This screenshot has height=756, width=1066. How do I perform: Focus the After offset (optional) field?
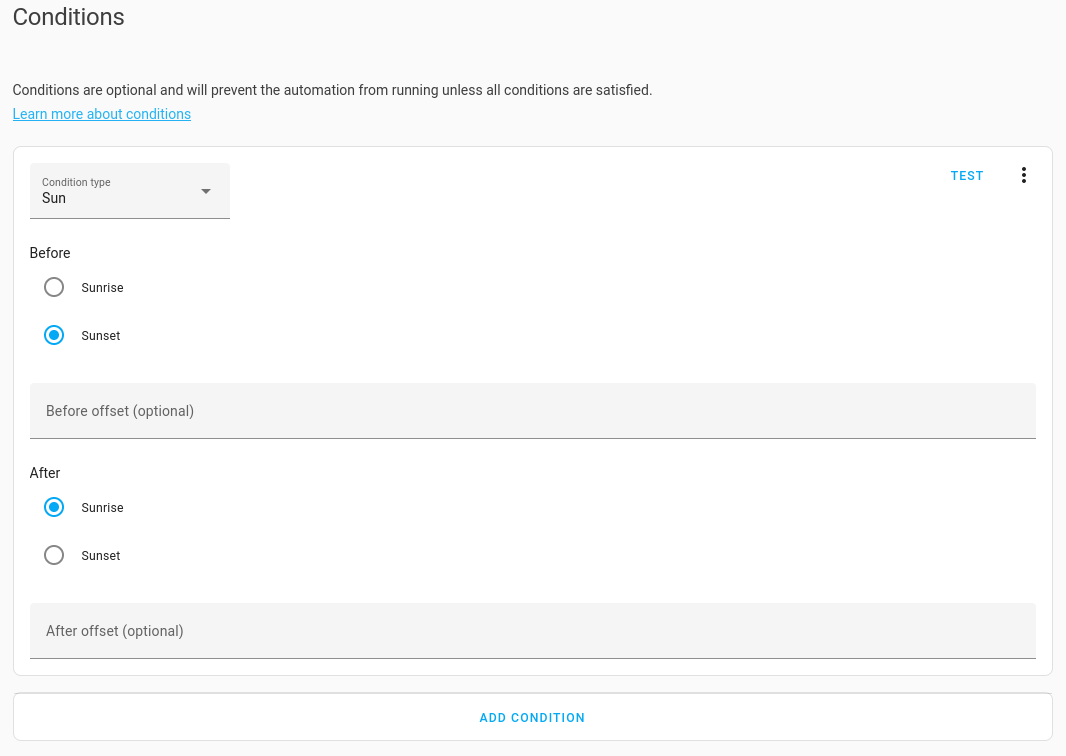532,631
